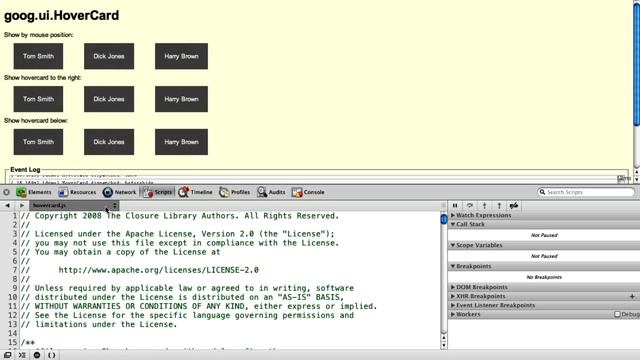This screenshot has height=360, width=640.
Task: Click Tom Smith in hovercard below row
Action: [38, 142]
